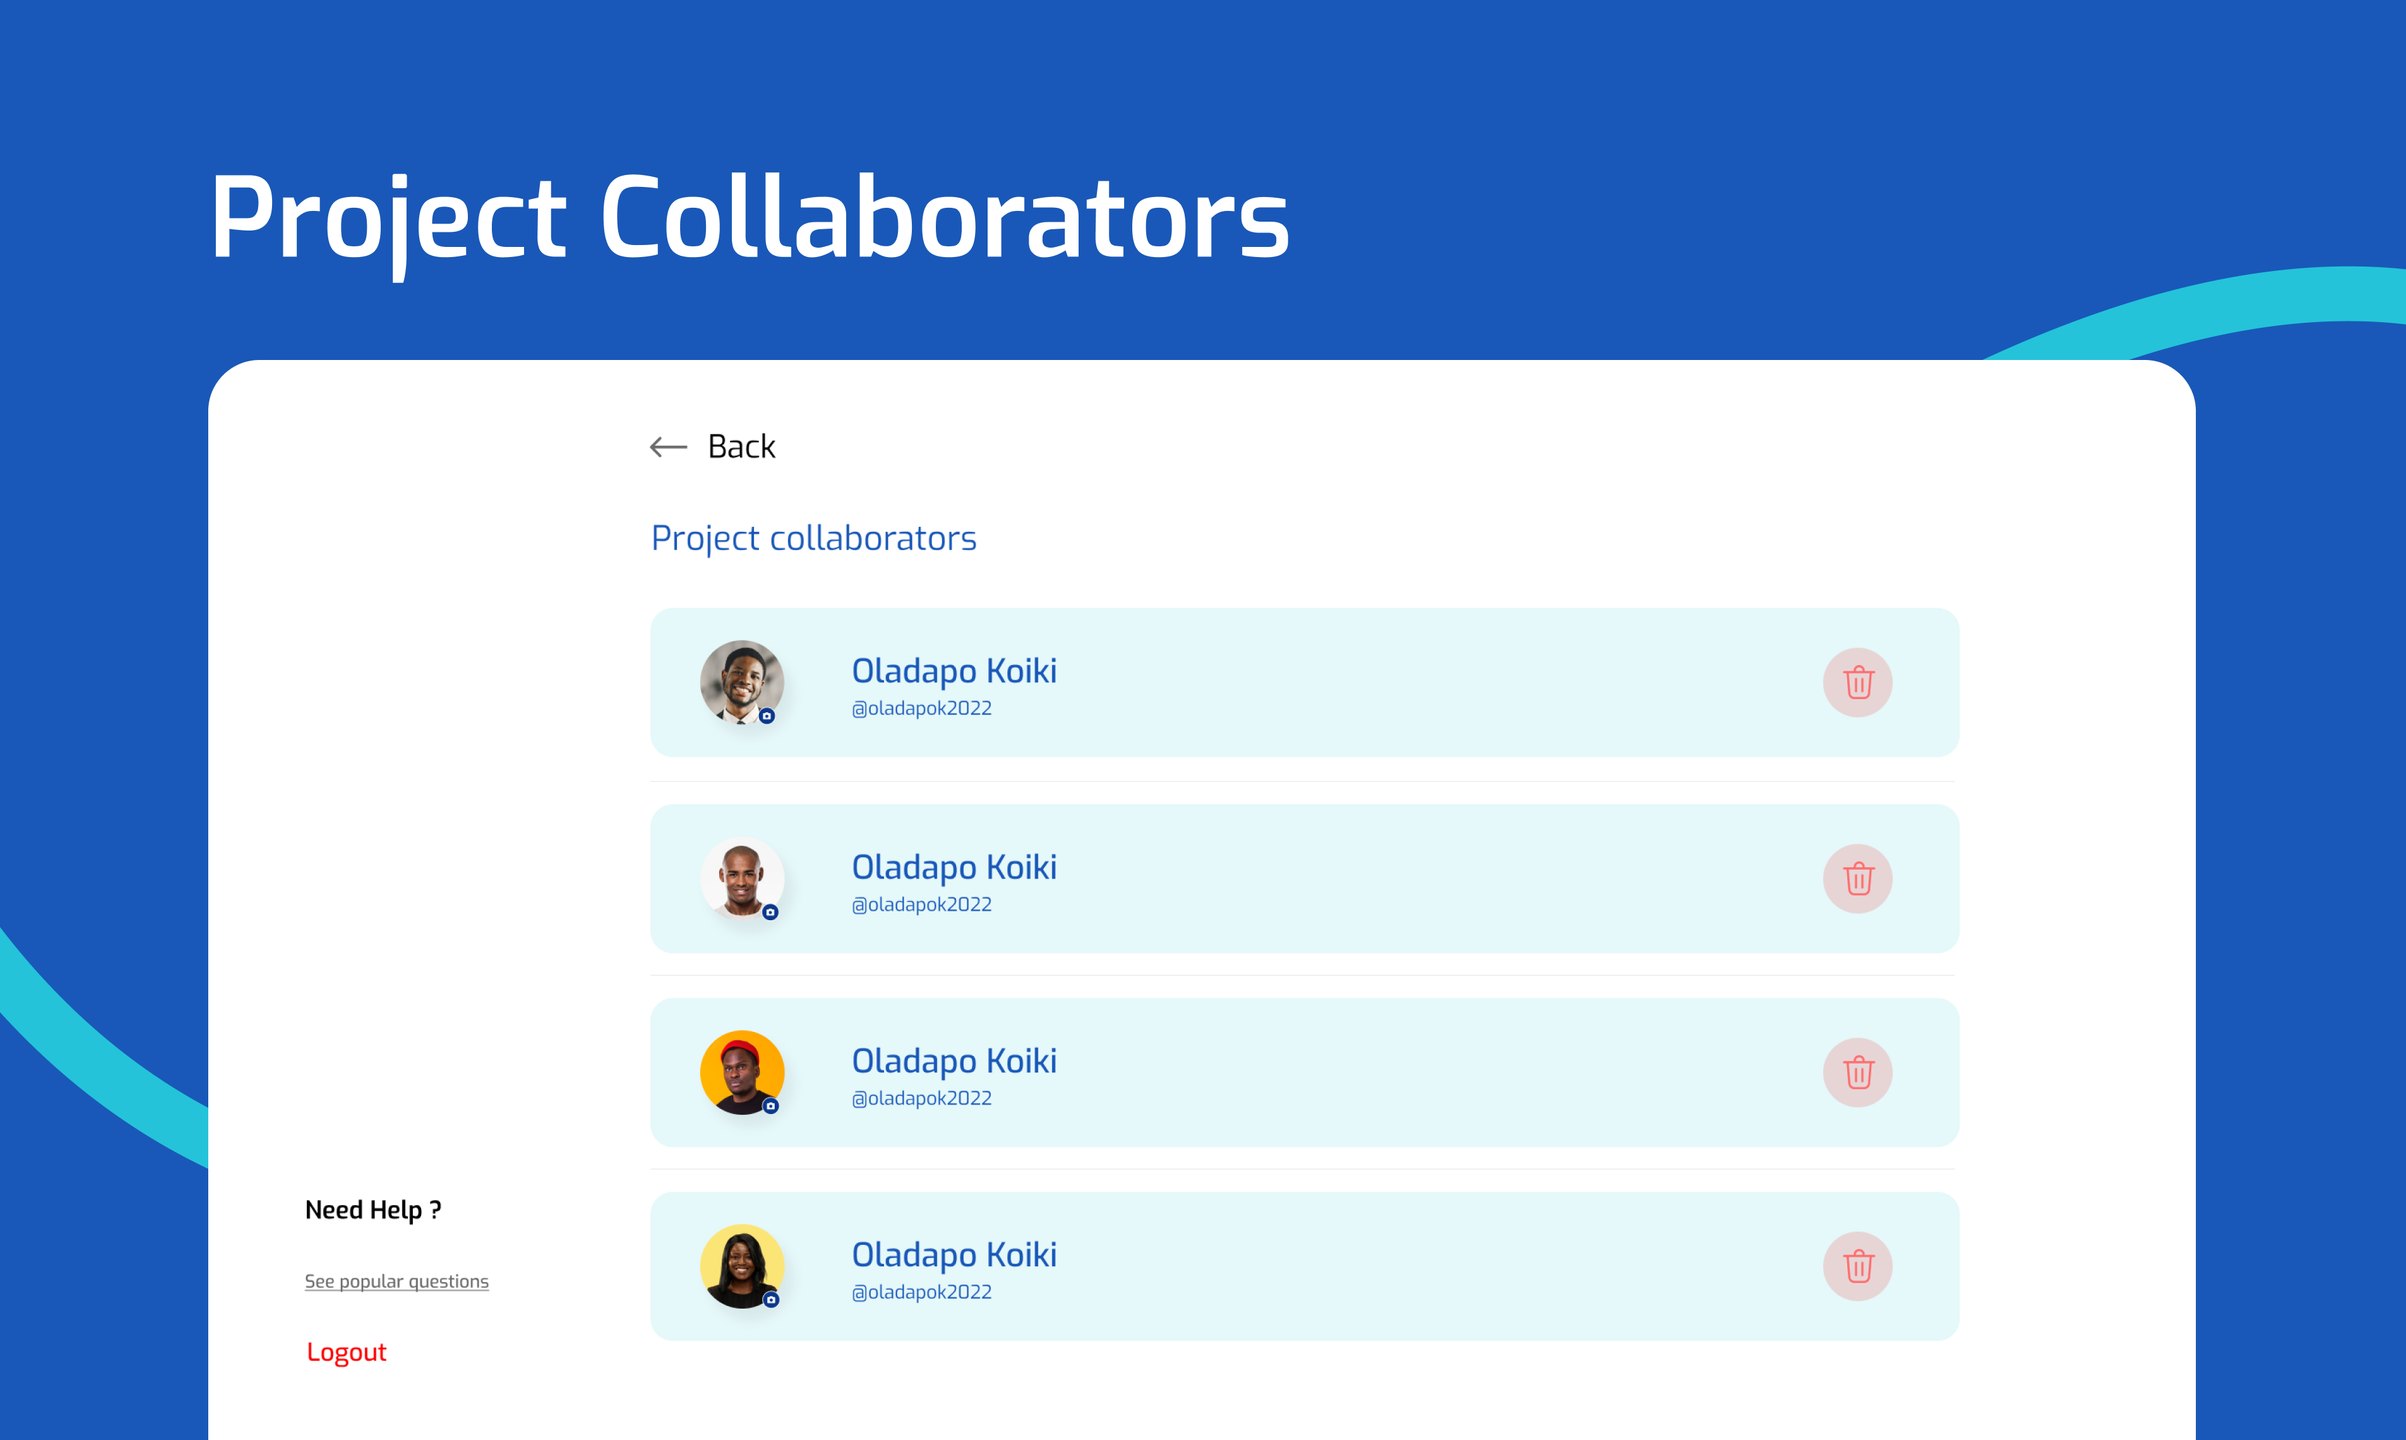
Task: Delete the fourth collaborator with trash icon
Action: click(x=1857, y=1267)
